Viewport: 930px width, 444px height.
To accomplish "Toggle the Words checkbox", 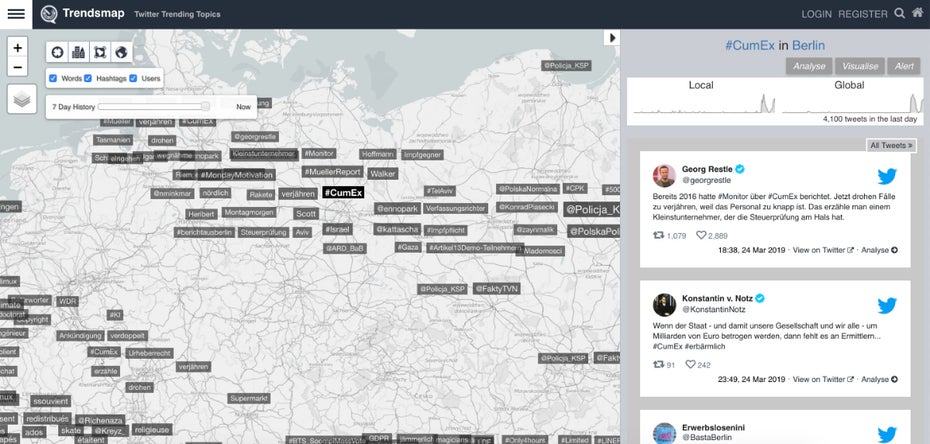I will pyautogui.click(x=53, y=78).
